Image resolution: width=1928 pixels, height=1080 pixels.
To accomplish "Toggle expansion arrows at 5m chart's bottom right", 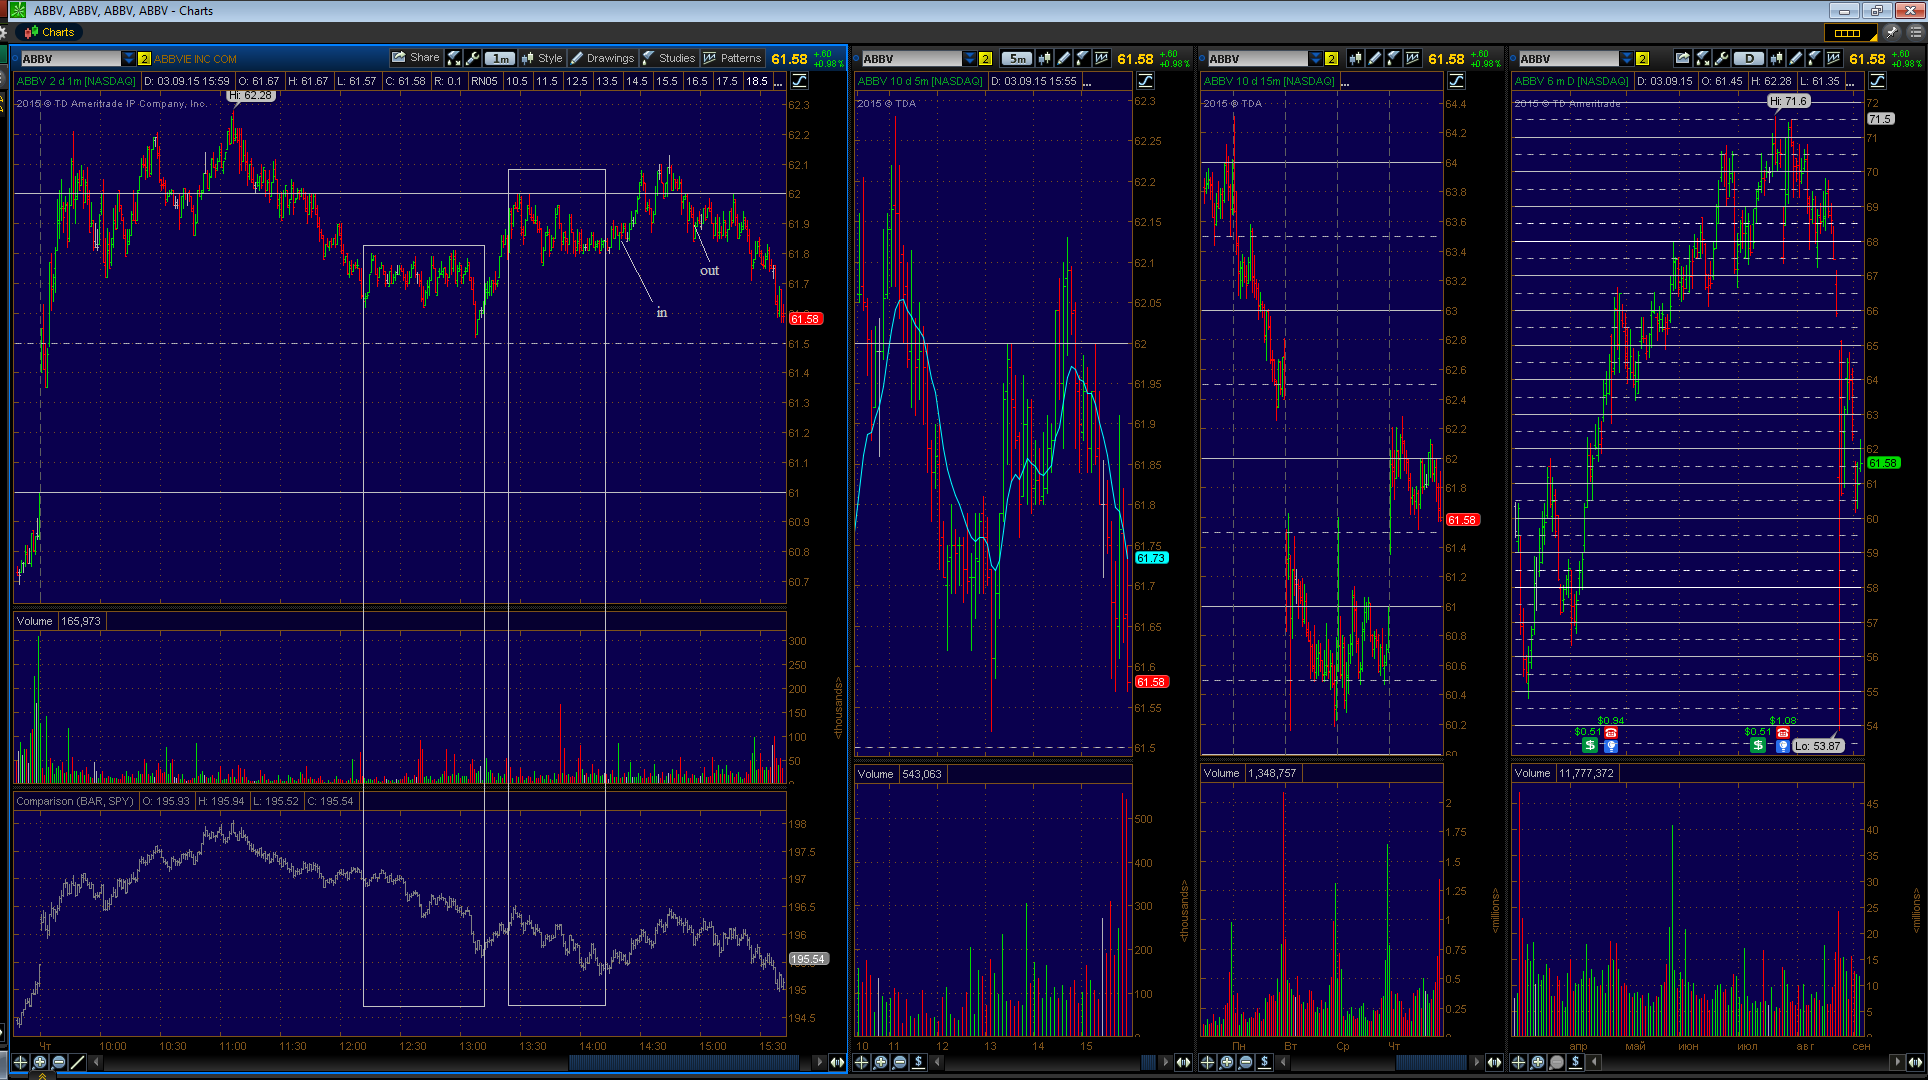I will (1183, 1062).
